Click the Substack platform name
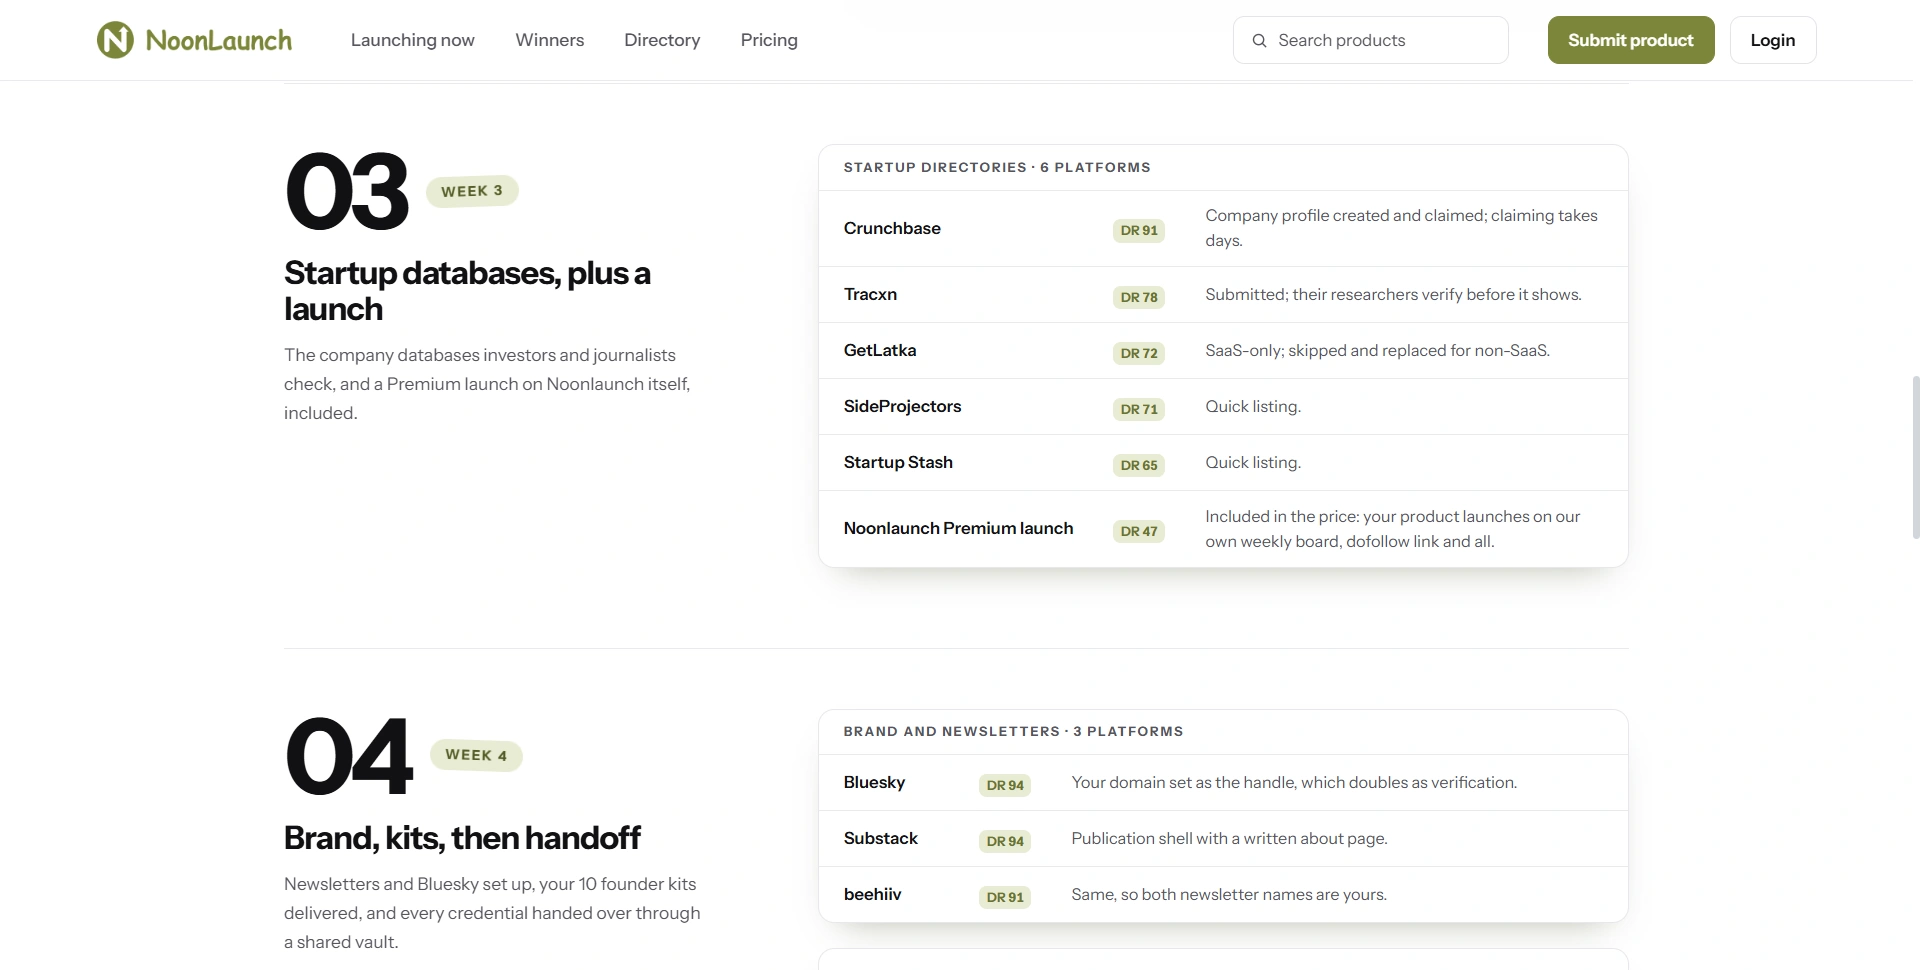This screenshot has height=970, width=1920. click(x=880, y=838)
